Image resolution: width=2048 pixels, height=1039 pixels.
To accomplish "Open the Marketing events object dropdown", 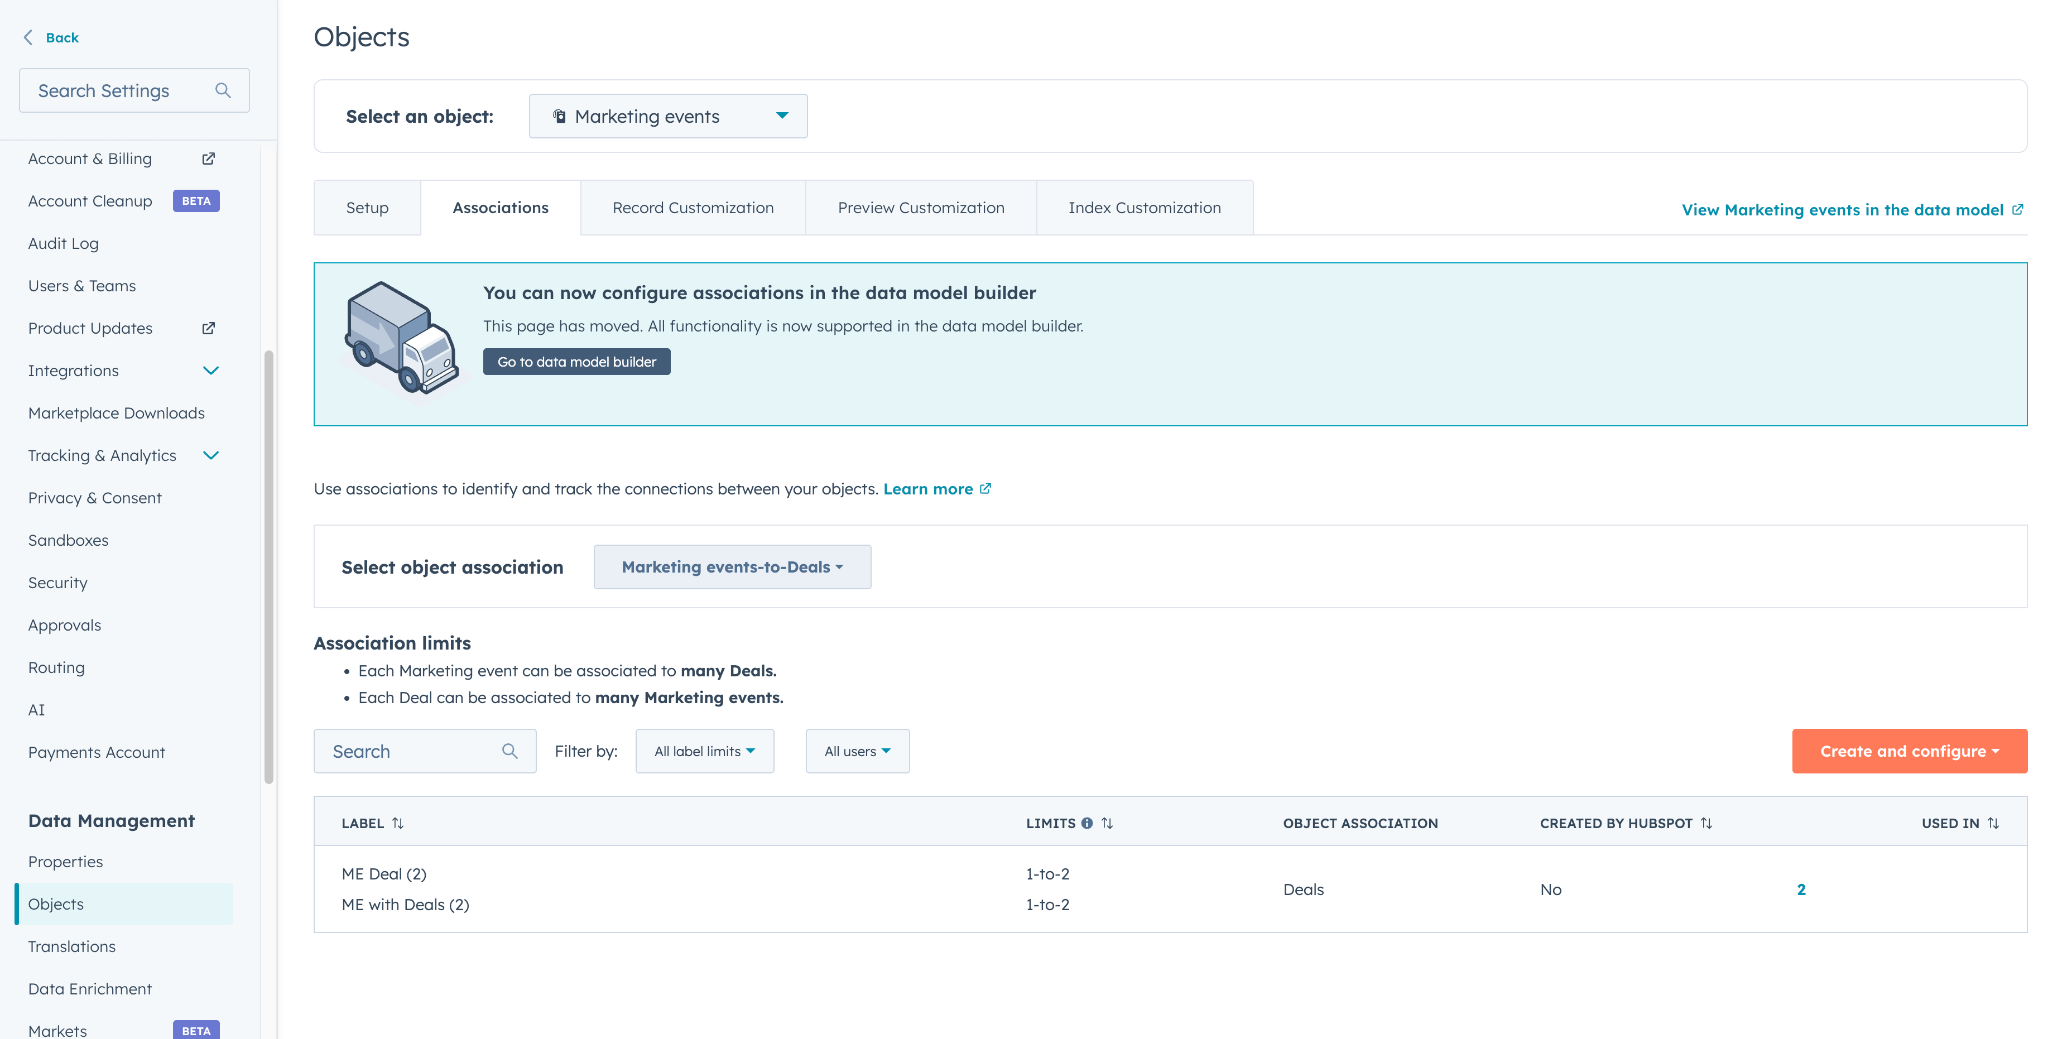I will click(668, 117).
